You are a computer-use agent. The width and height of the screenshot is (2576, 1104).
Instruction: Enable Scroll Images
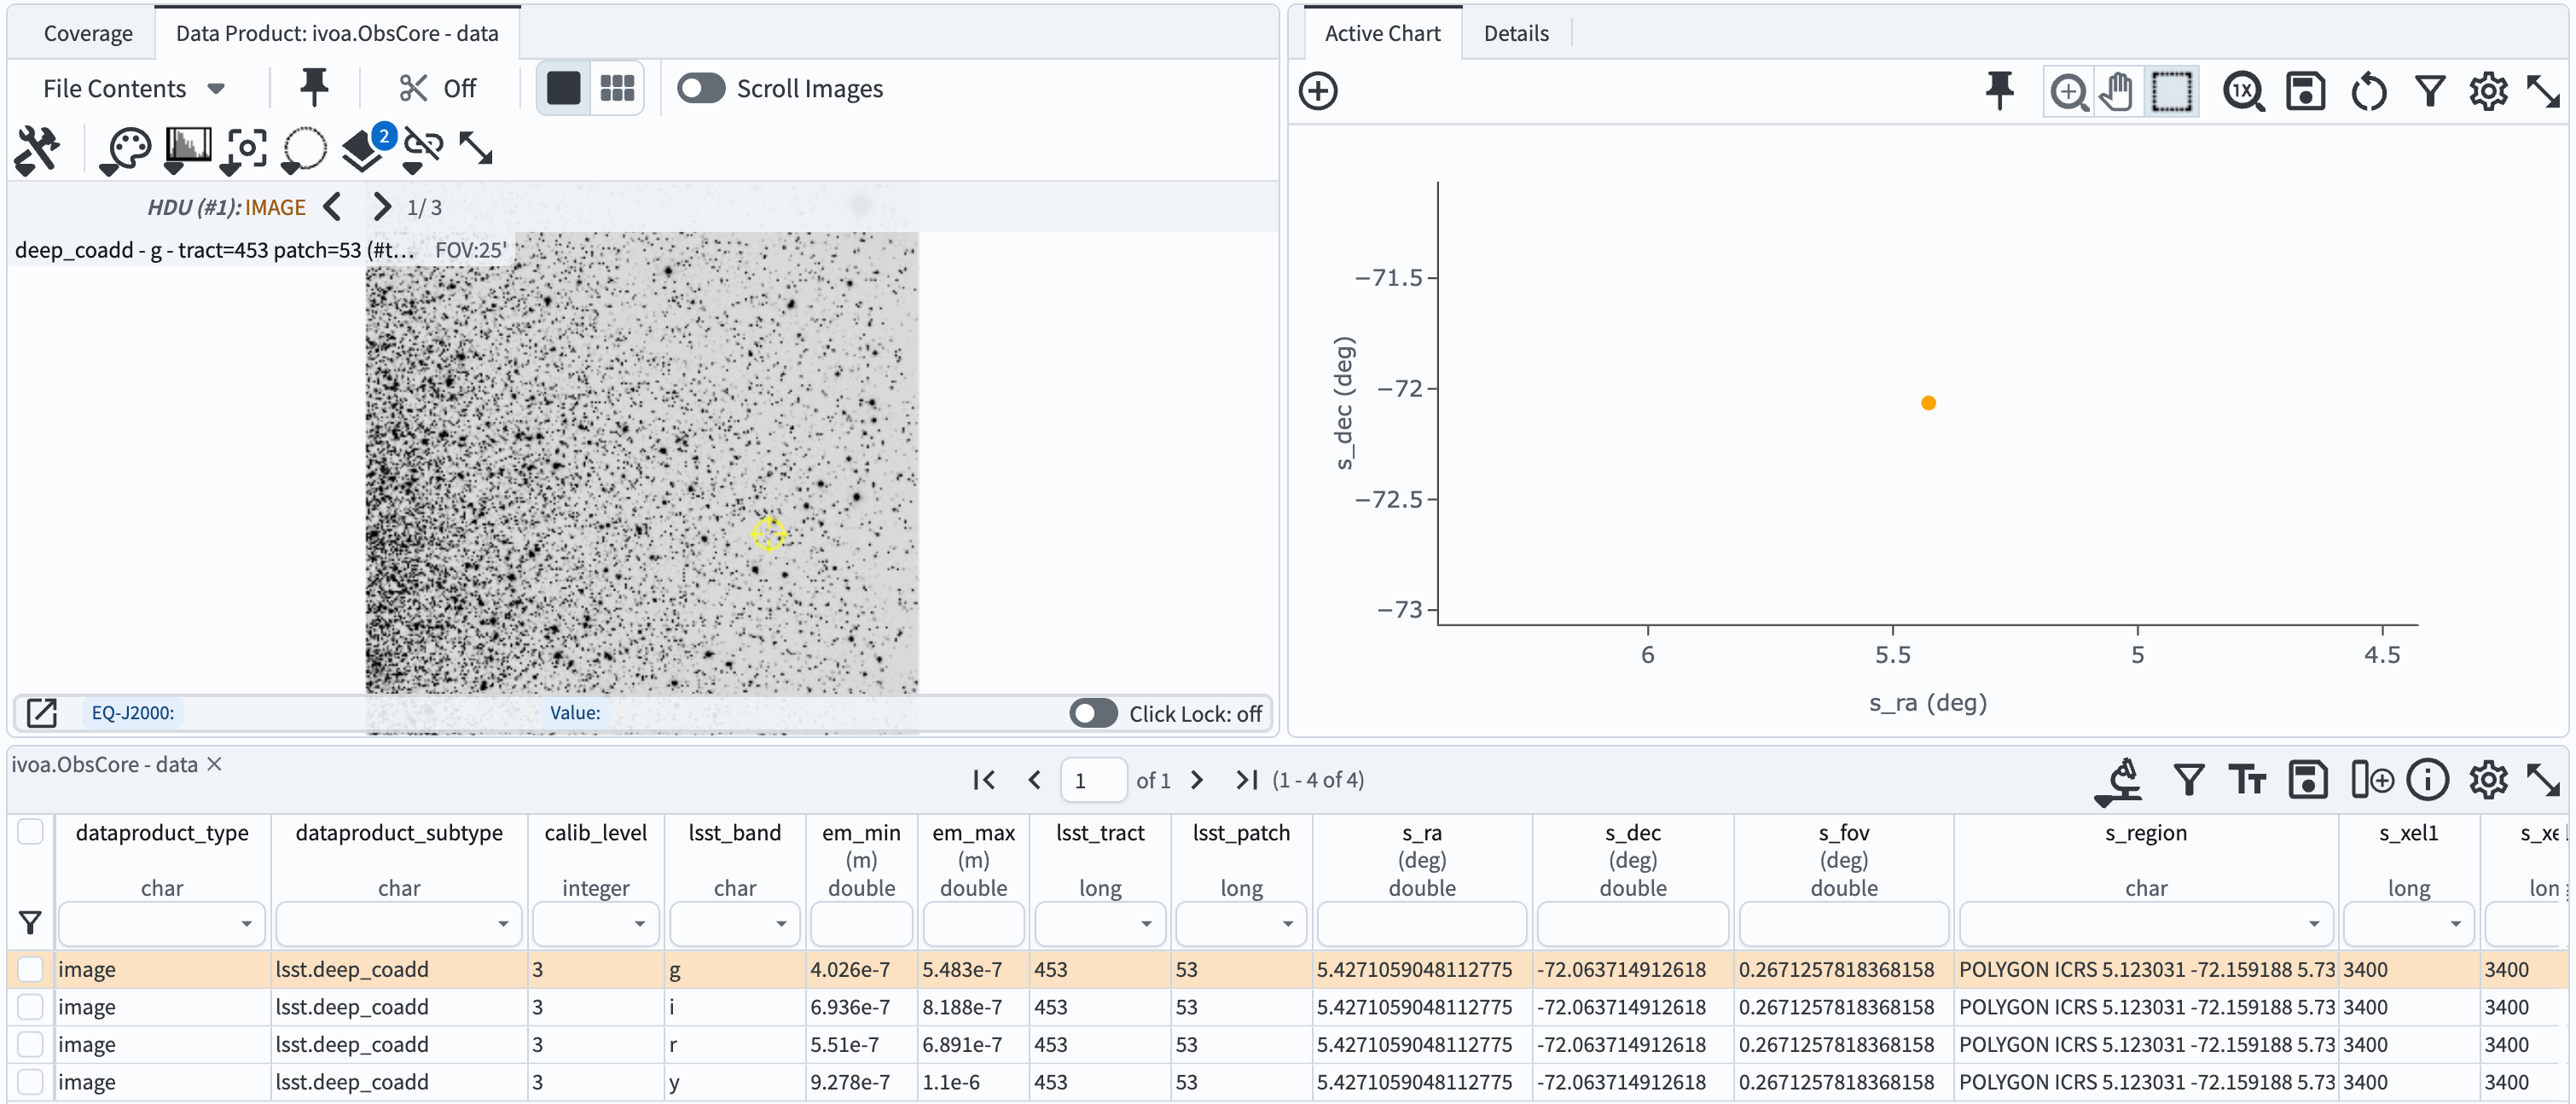click(x=702, y=88)
